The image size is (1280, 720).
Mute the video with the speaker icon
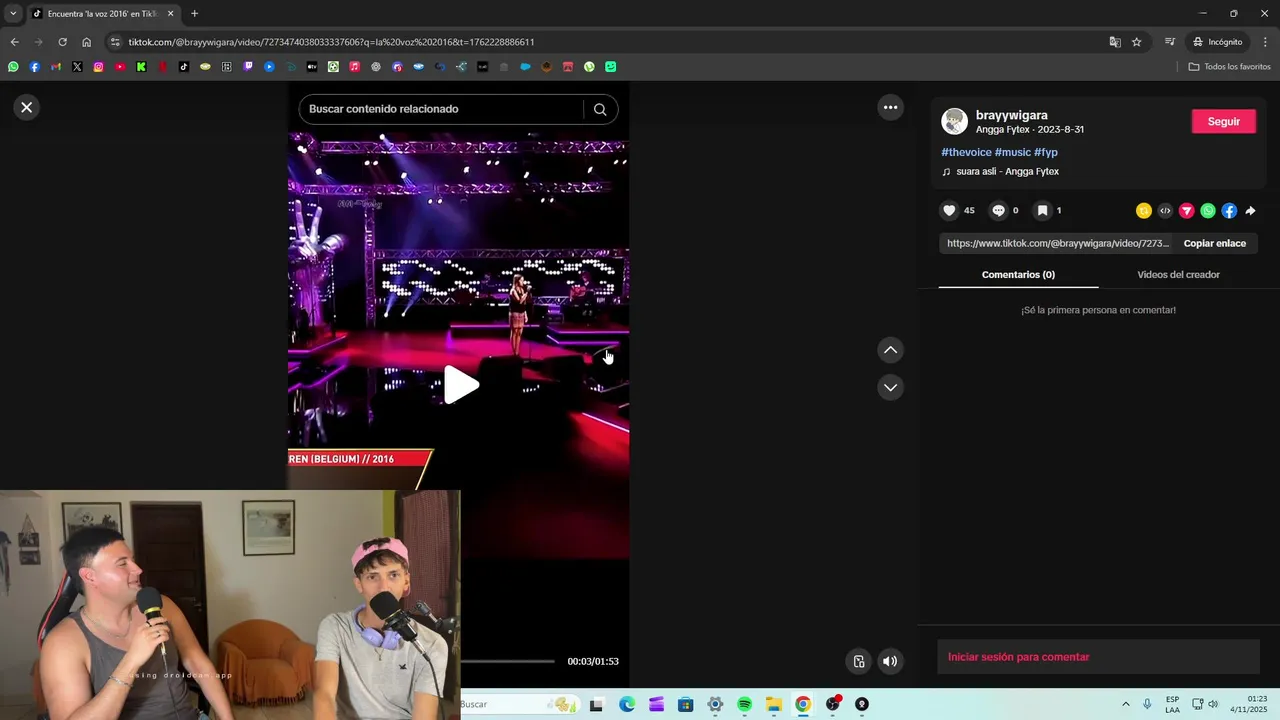coord(889,661)
